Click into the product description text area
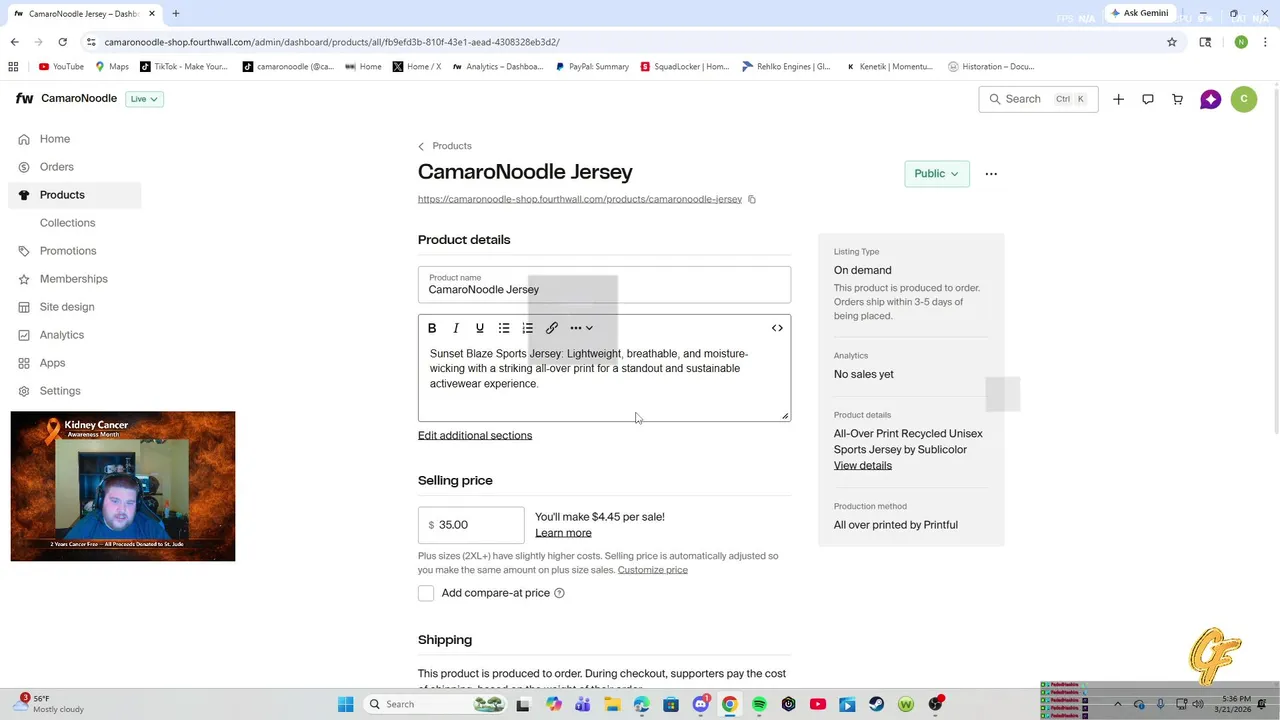This screenshot has height=720, width=1280. point(604,380)
